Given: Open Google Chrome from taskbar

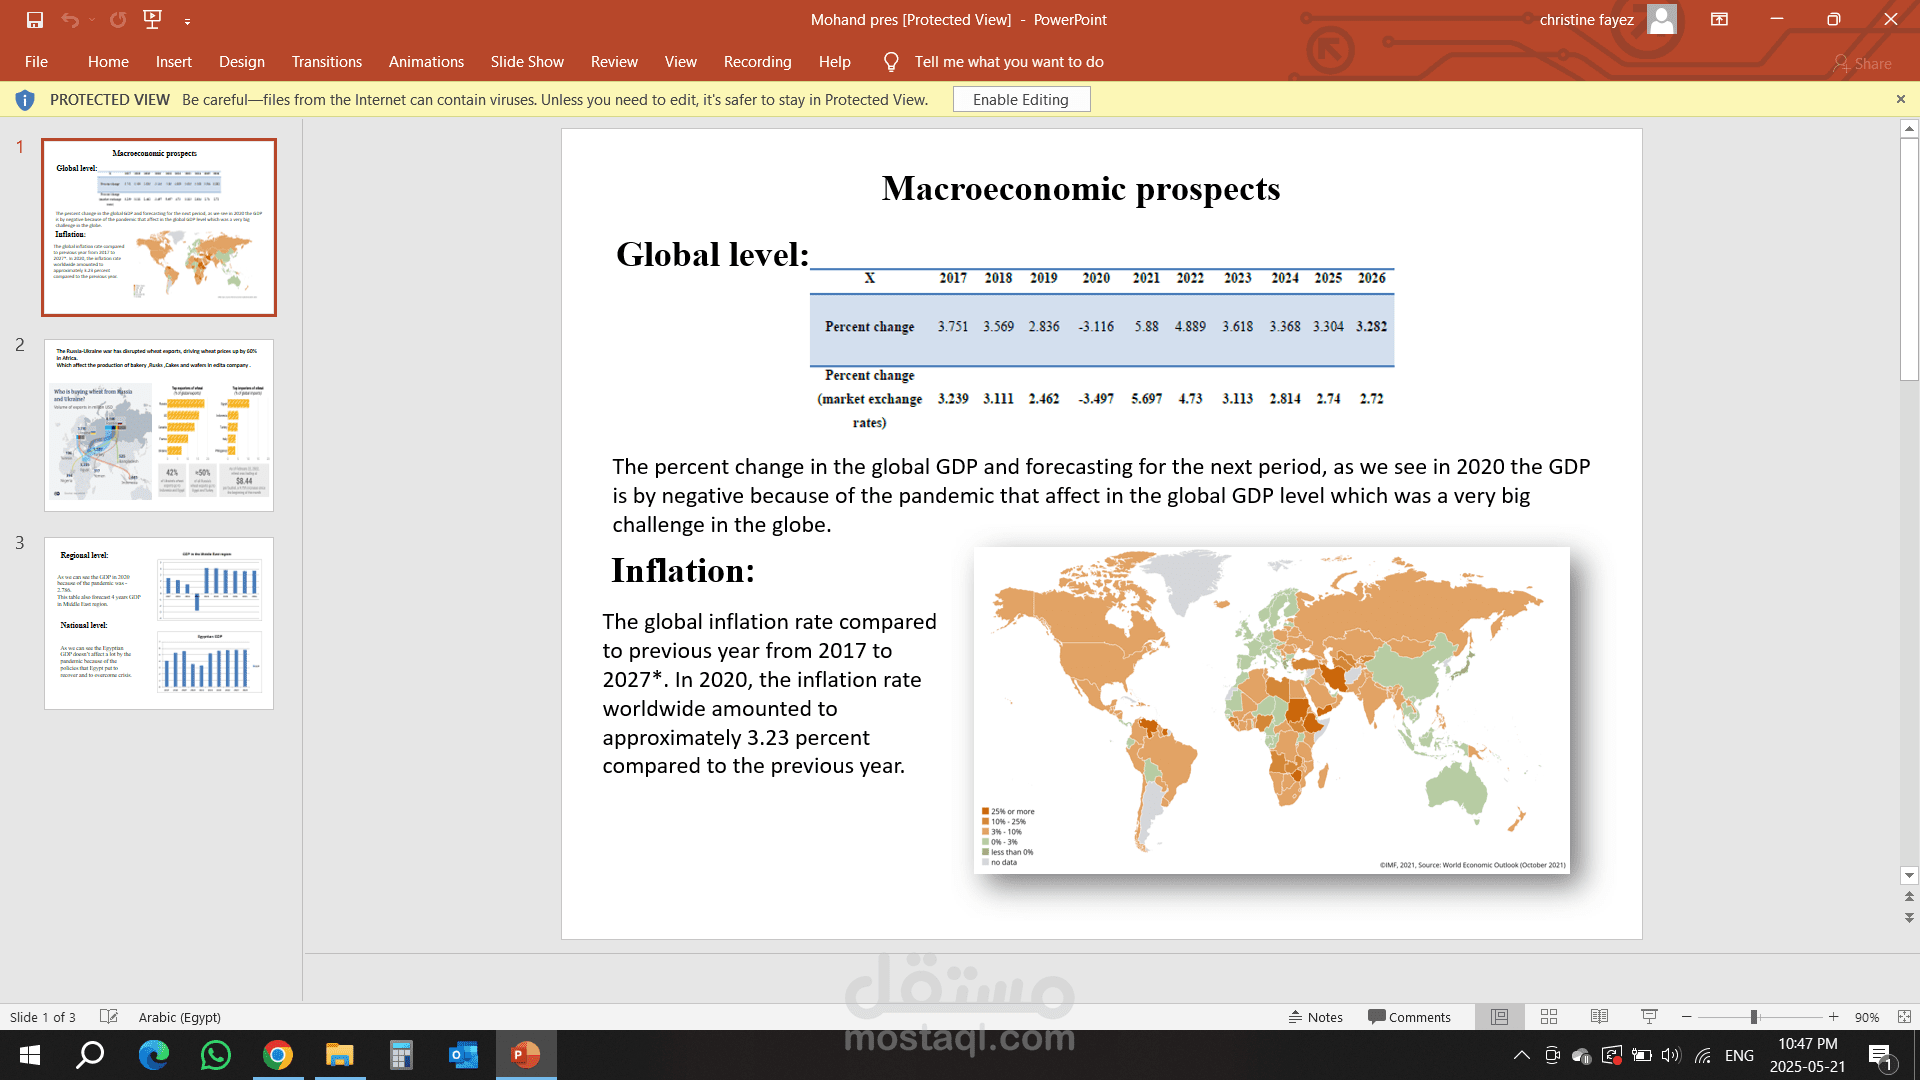Looking at the screenshot, I should tap(278, 1055).
